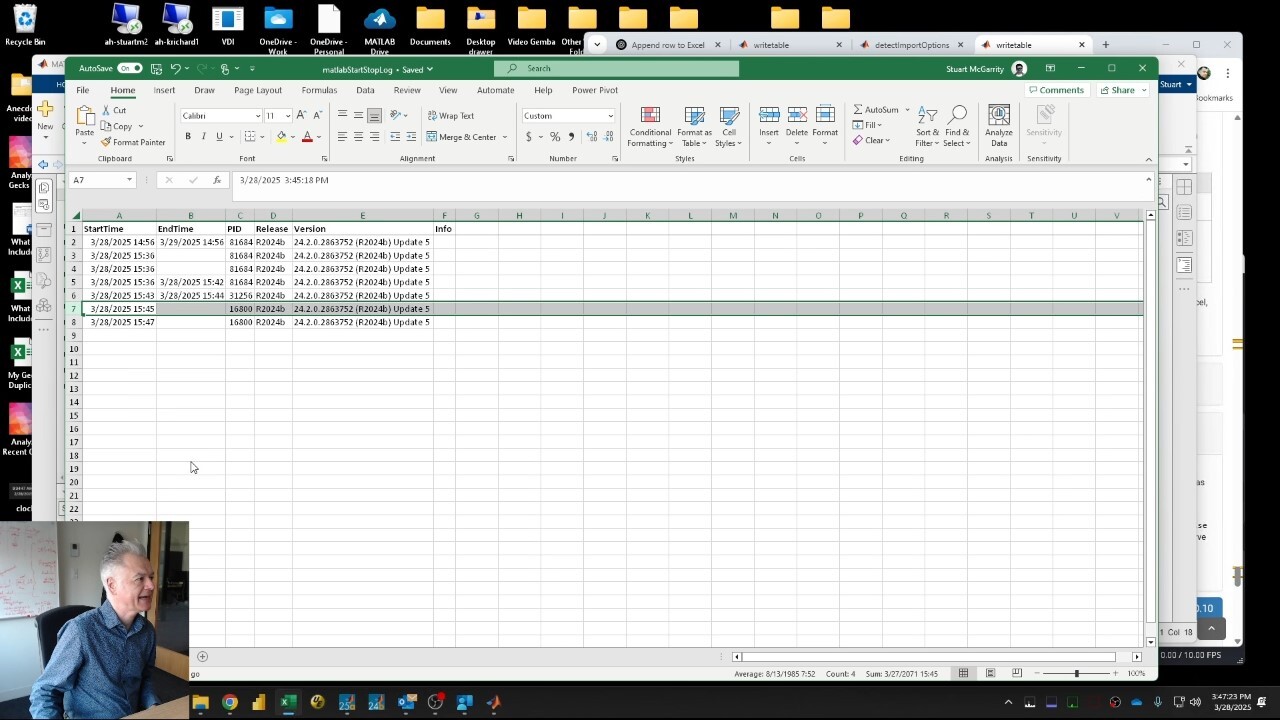Switch to the Formulas ribbon tab
The width and height of the screenshot is (1280, 720).
click(319, 90)
